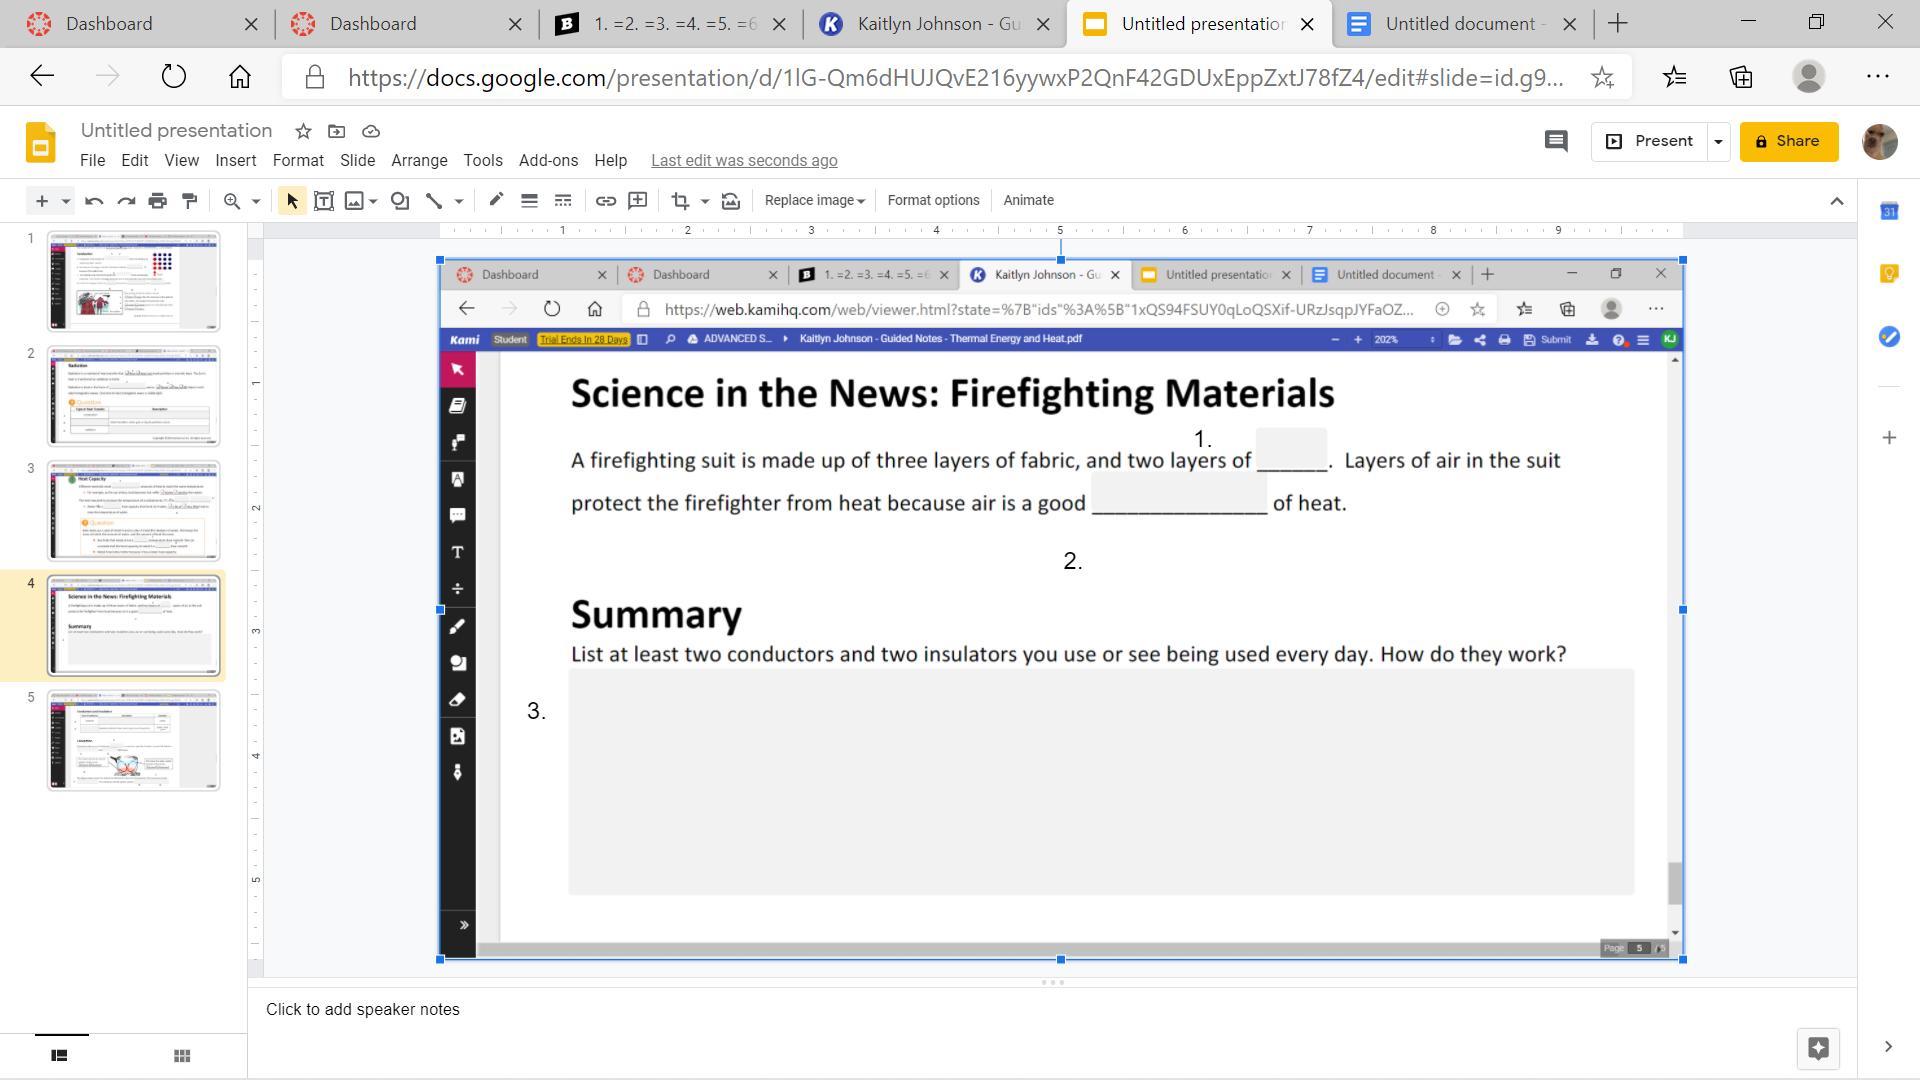The width and height of the screenshot is (1920, 1080).
Task: Click the insert link icon
Action: click(605, 201)
